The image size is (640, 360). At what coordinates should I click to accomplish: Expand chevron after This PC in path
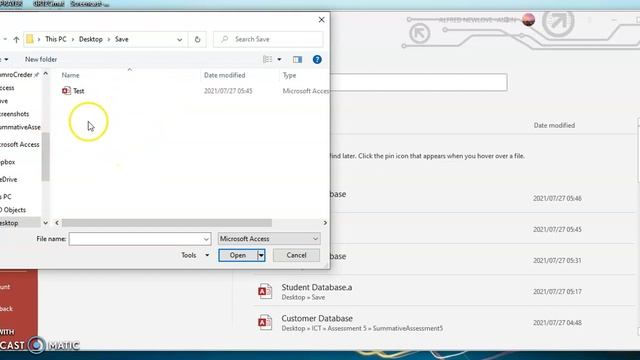click(73, 39)
